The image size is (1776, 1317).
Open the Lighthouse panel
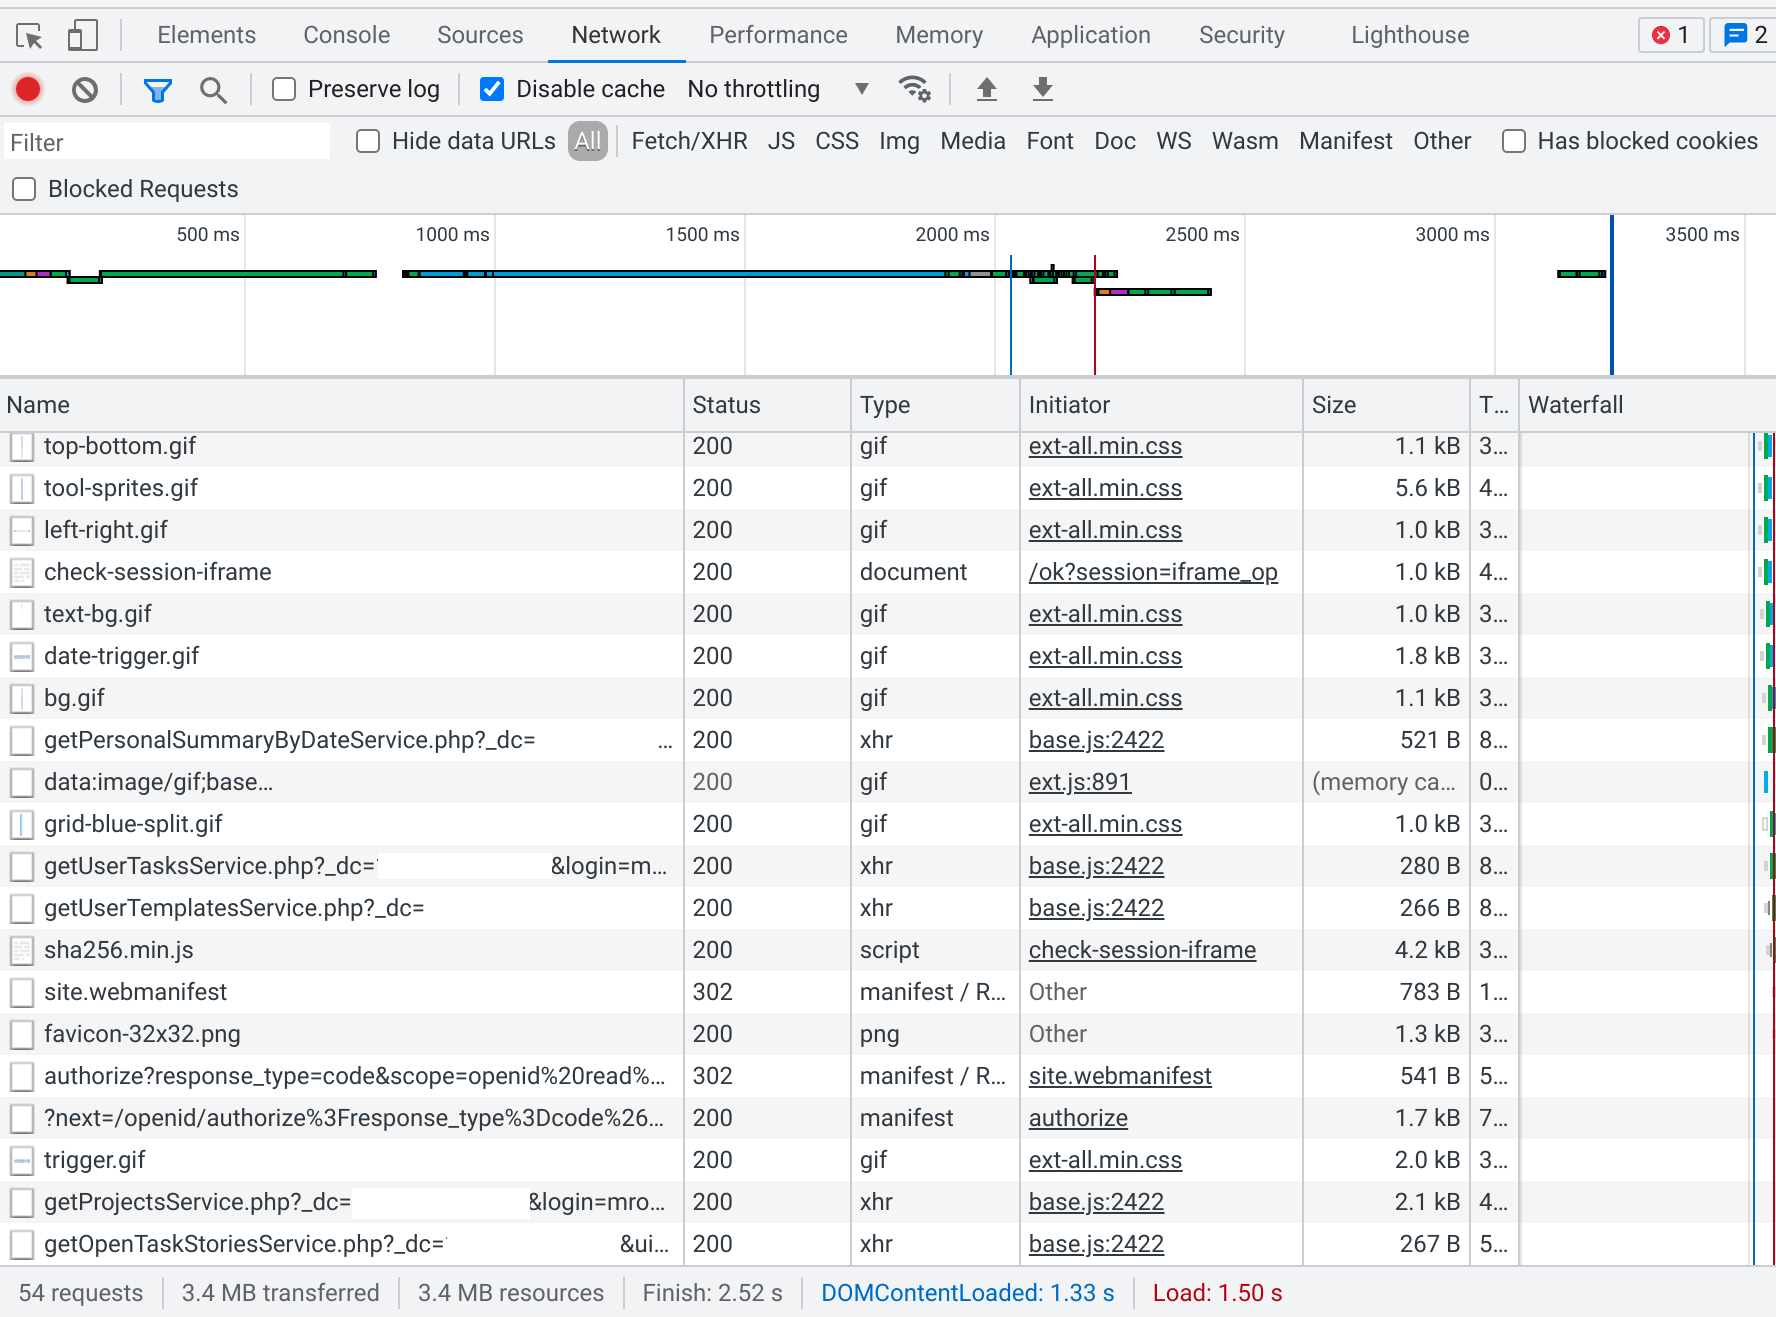1409,34
